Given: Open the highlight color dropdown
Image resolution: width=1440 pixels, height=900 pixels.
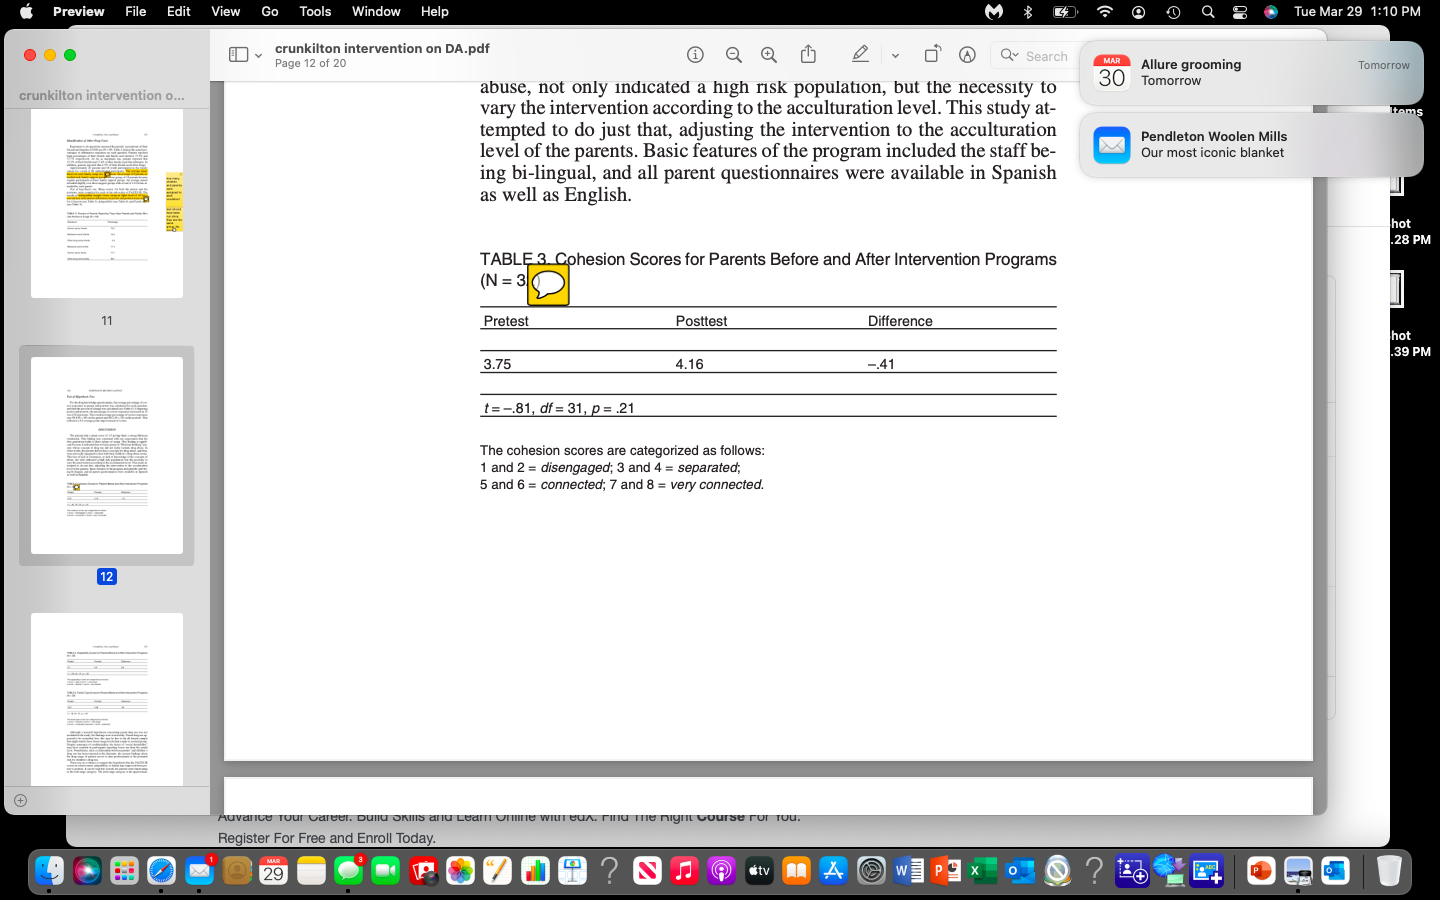Looking at the screenshot, I should click(895, 55).
